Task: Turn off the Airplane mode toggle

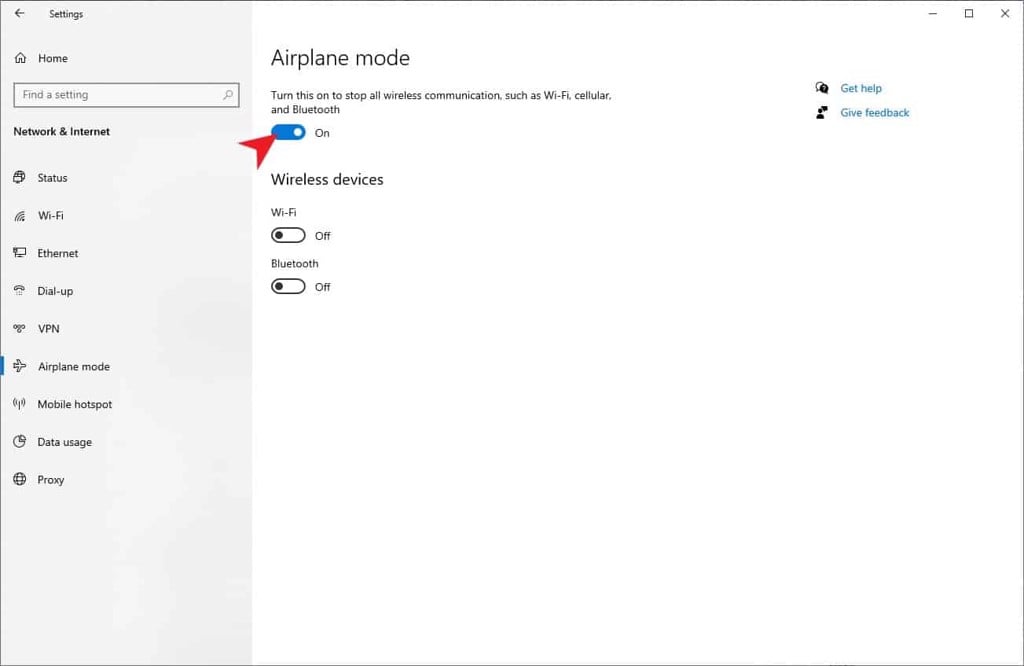Action: [288, 132]
